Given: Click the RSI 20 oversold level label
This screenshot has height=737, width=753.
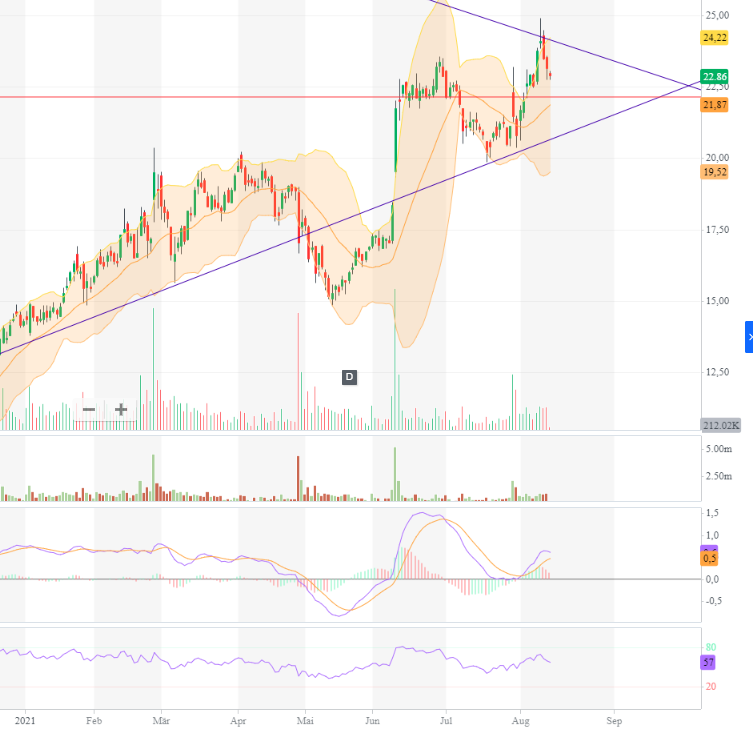Looking at the screenshot, I should (x=711, y=687).
